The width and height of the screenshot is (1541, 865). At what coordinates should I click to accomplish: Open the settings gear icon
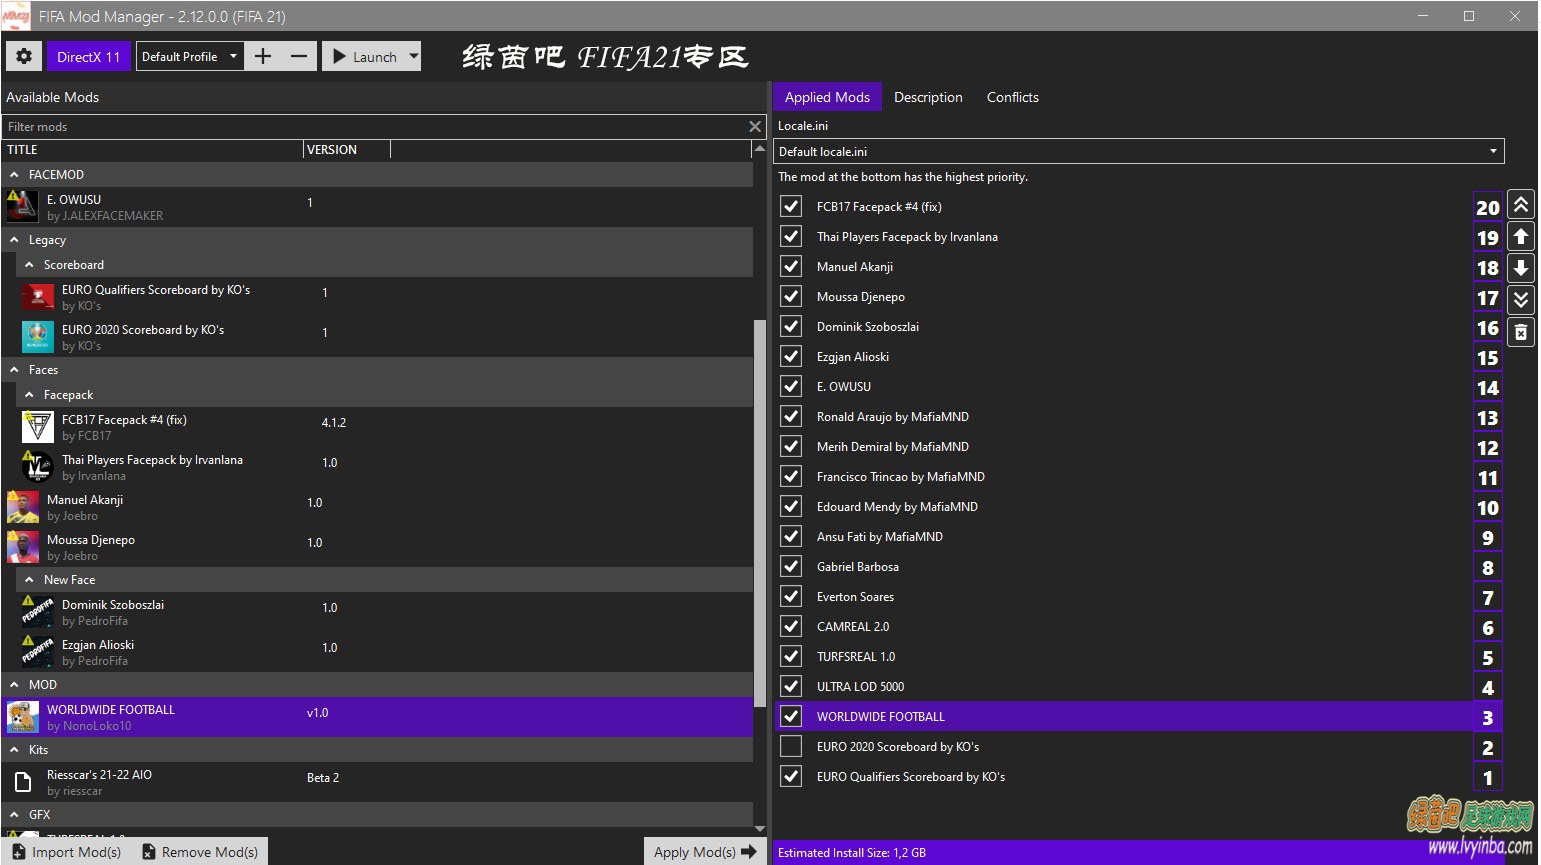[24, 57]
